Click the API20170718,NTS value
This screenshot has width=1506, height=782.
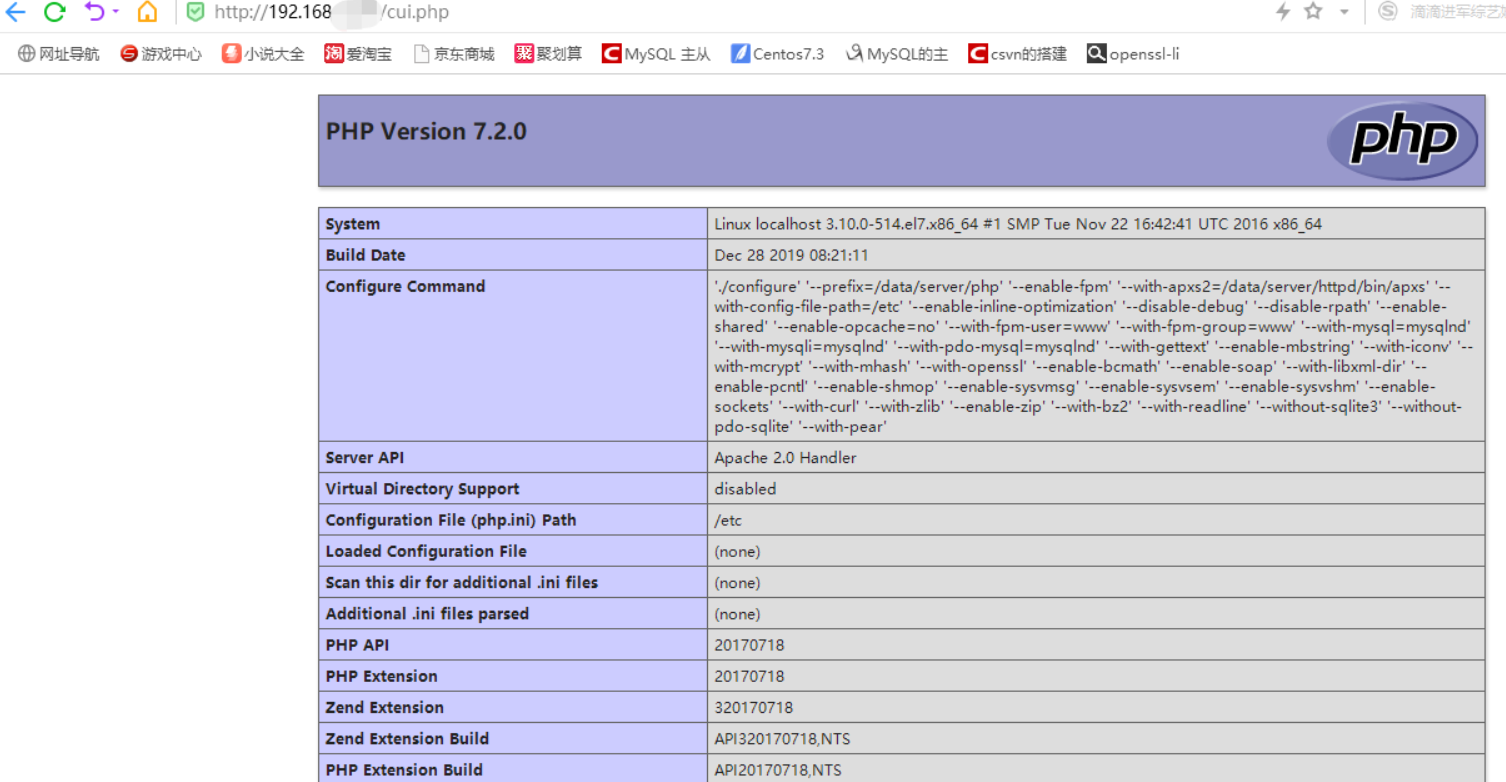pos(778,769)
